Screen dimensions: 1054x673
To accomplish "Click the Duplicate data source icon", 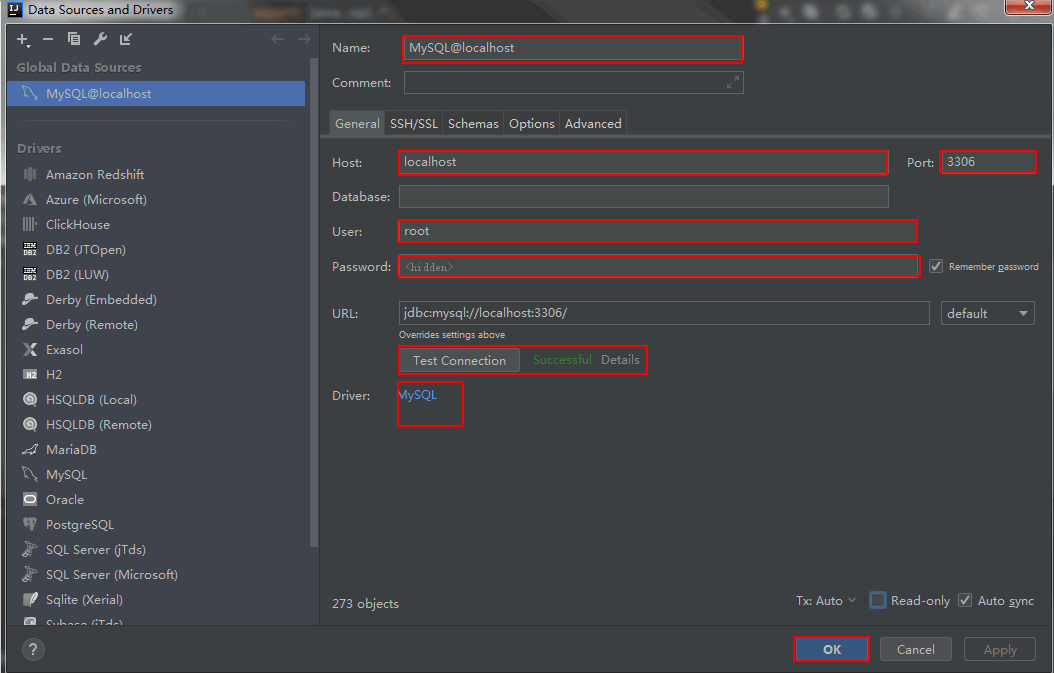I will 74,39.
